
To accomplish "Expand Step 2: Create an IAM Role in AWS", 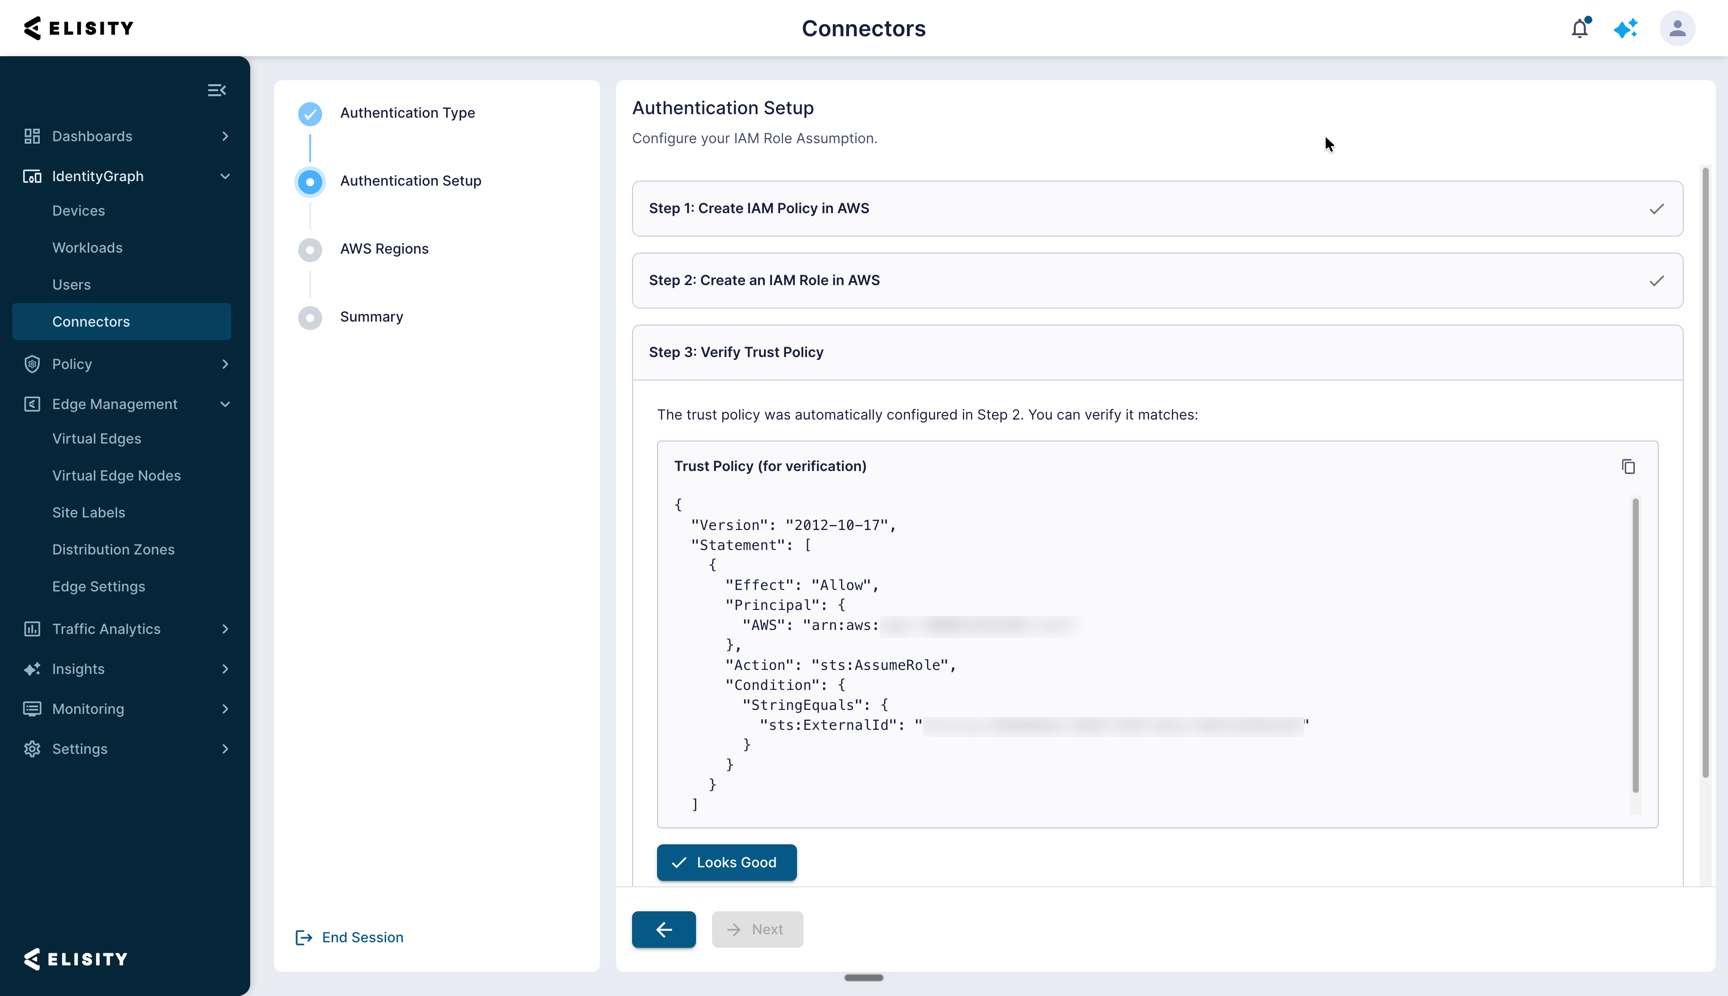I will coord(1157,280).
